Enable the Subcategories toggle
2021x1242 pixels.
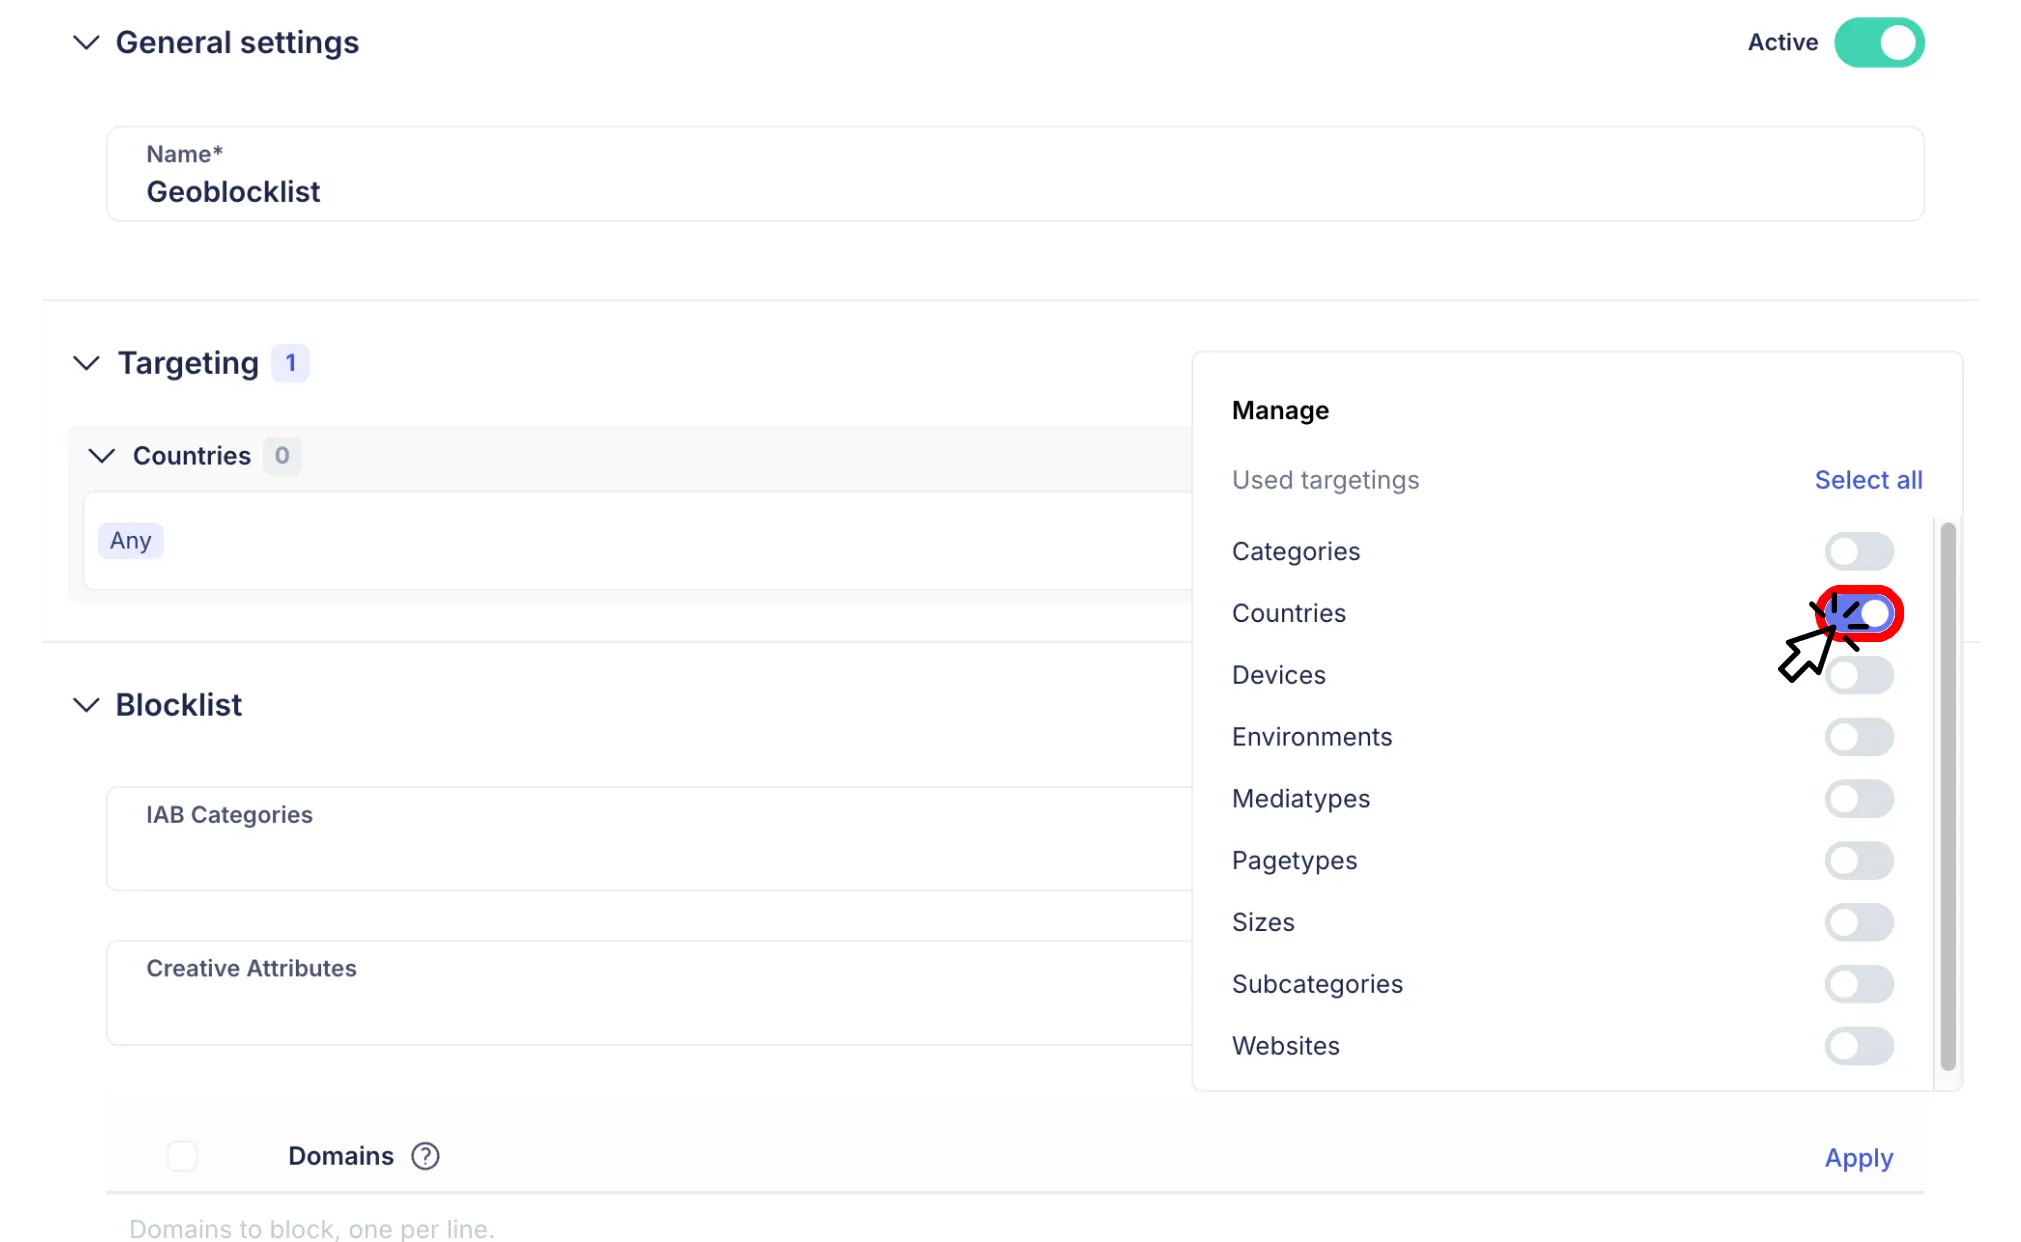[x=1859, y=985]
